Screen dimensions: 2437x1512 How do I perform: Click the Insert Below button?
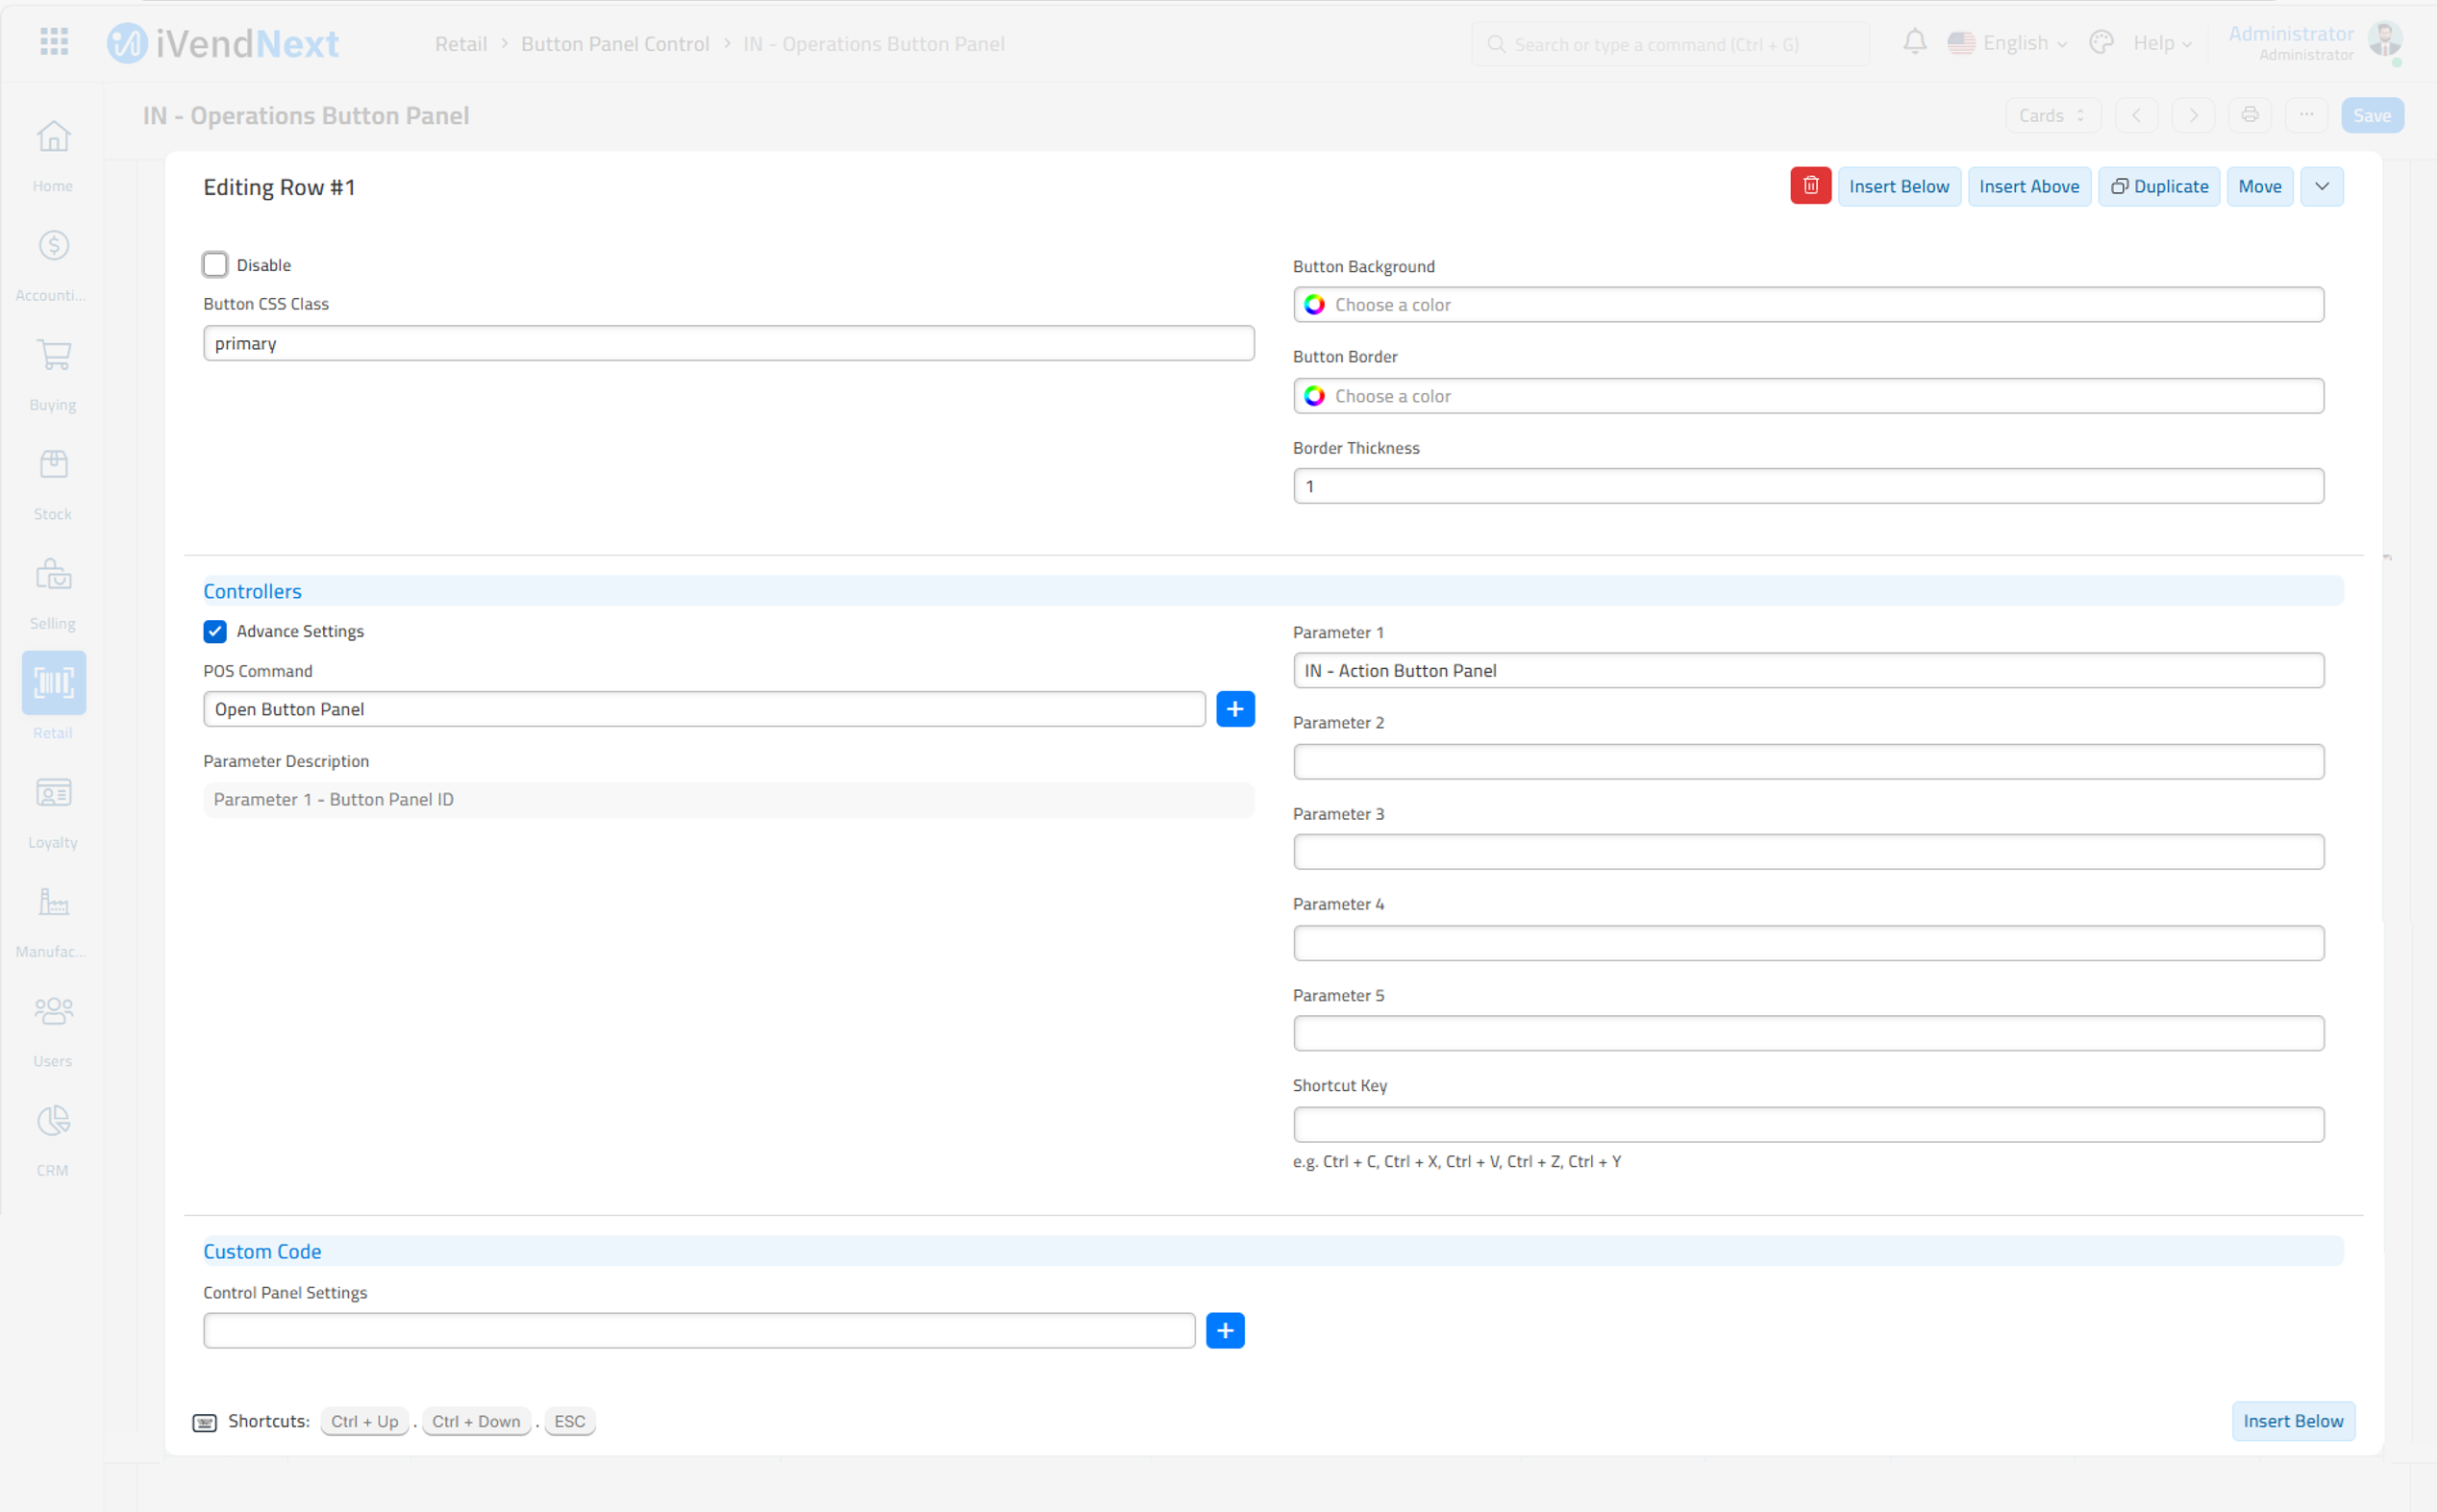coord(1897,185)
